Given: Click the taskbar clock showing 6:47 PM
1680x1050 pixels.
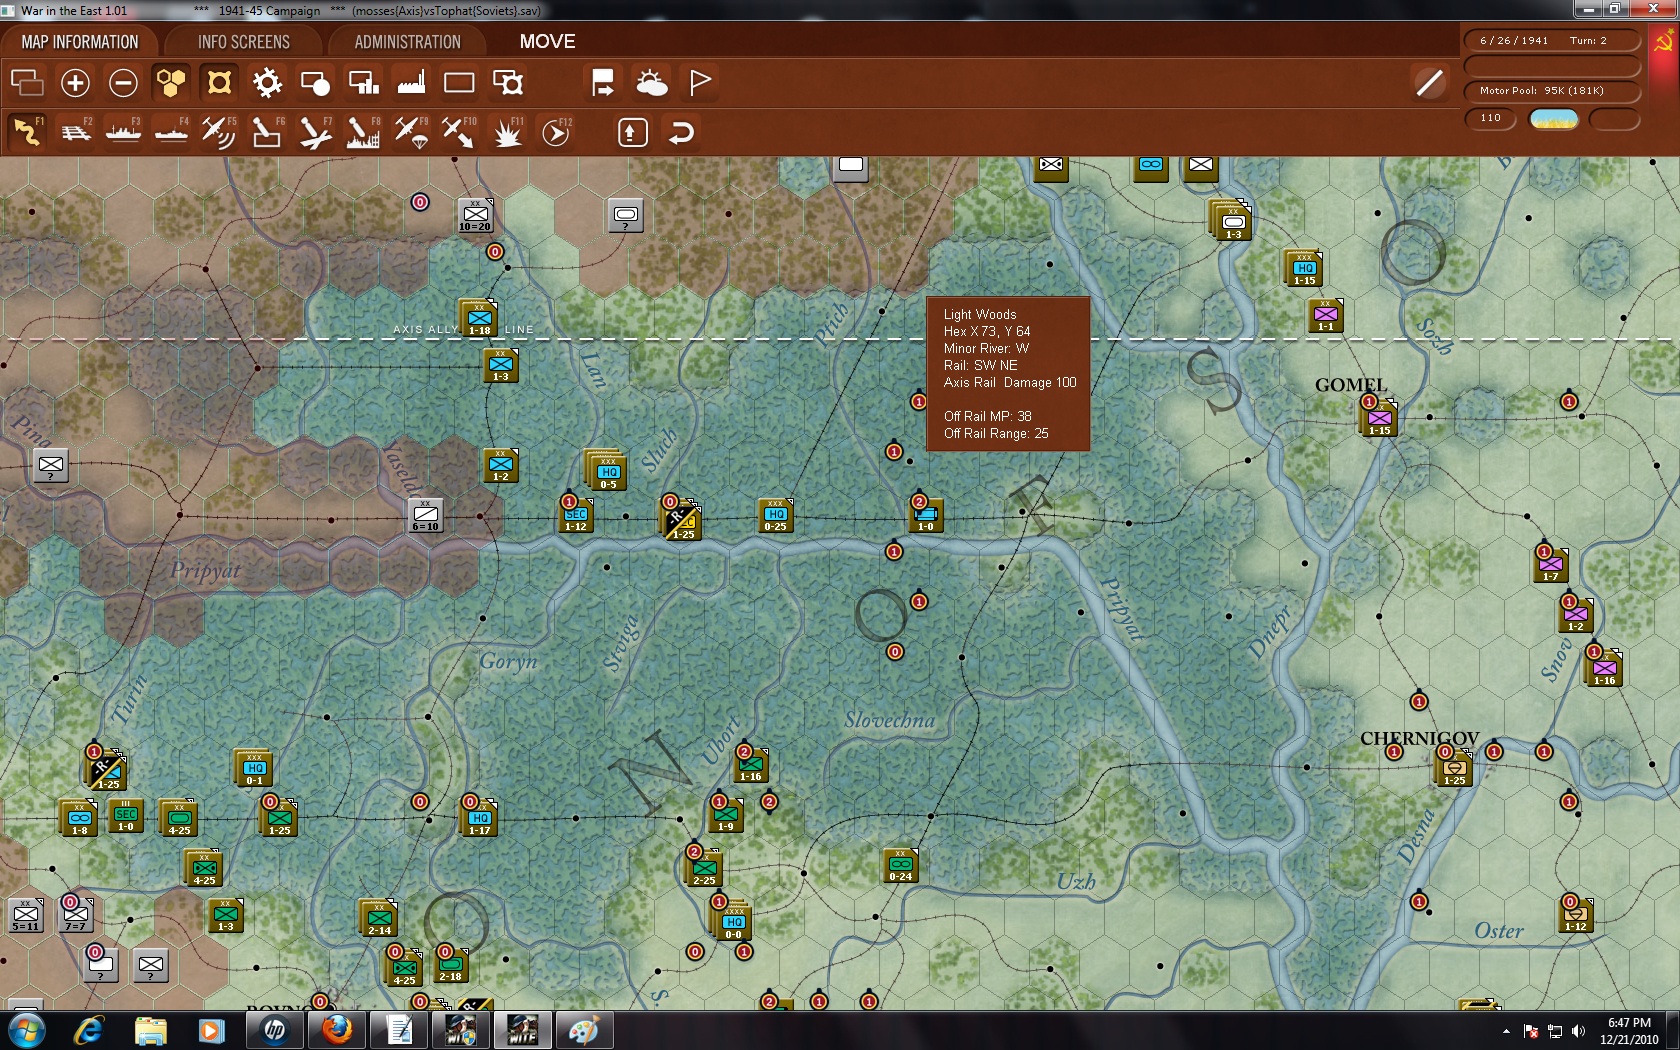Looking at the screenshot, I should tap(1629, 1031).
